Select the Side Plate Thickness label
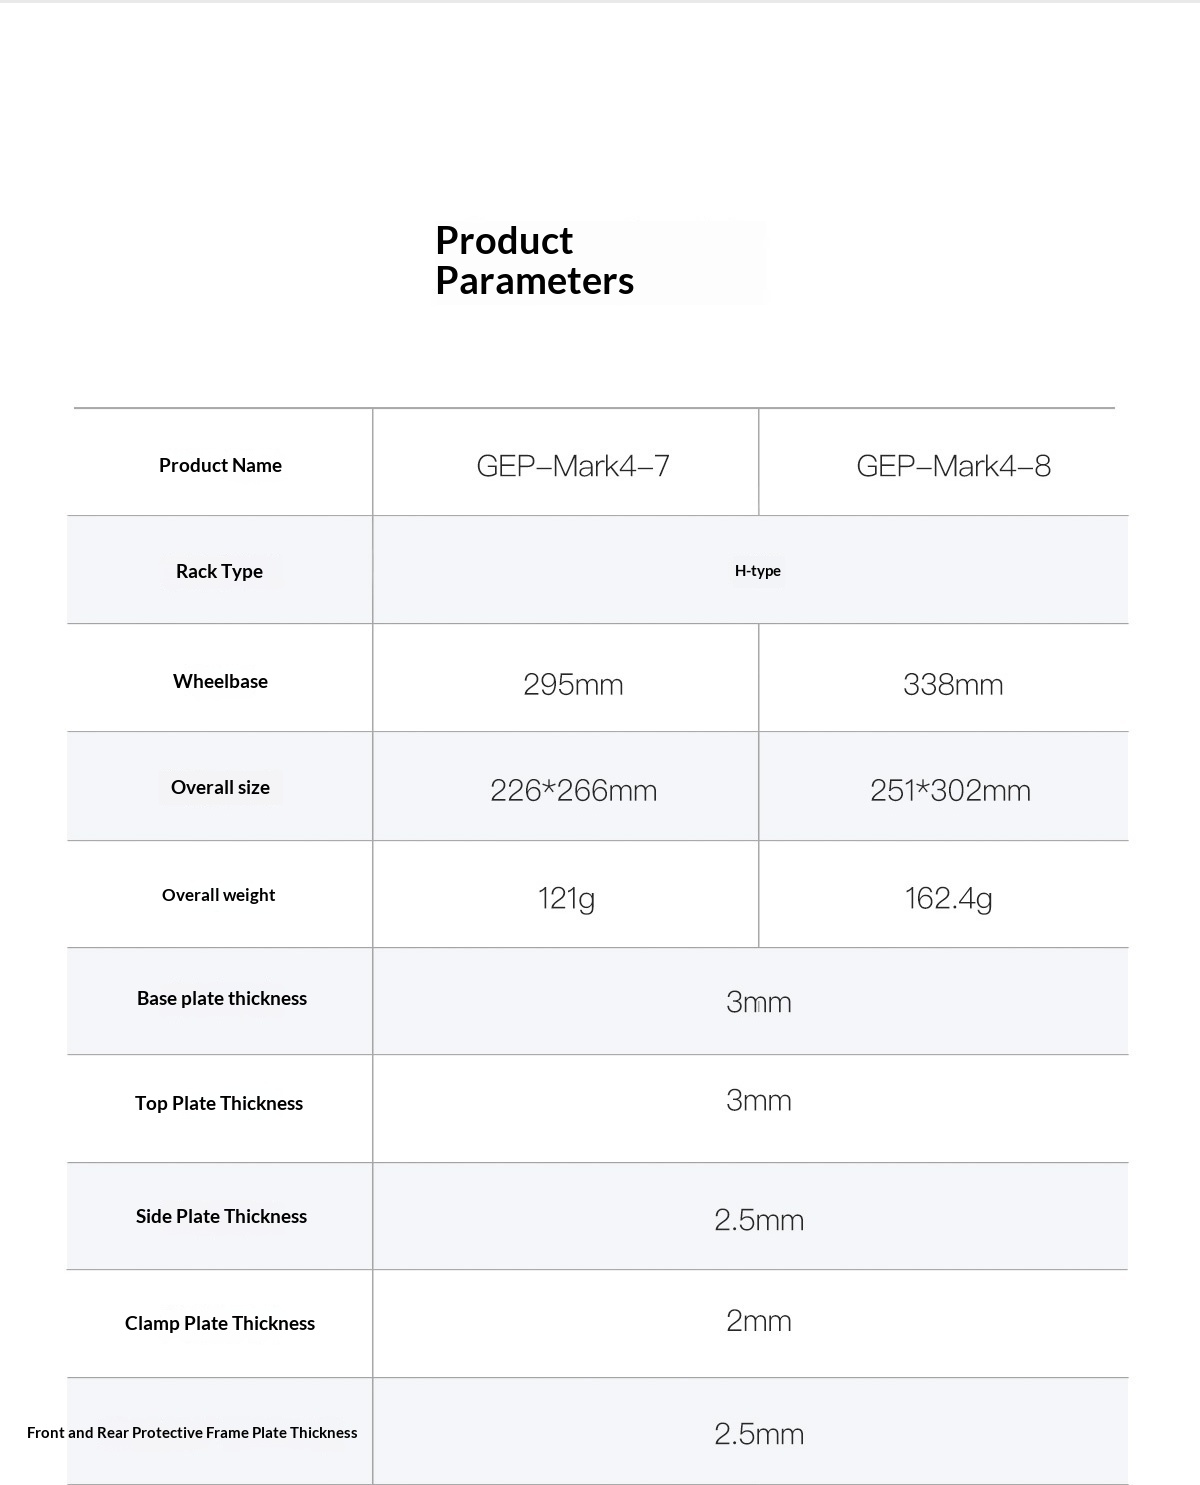1200x1485 pixels. click(221, 1216)
